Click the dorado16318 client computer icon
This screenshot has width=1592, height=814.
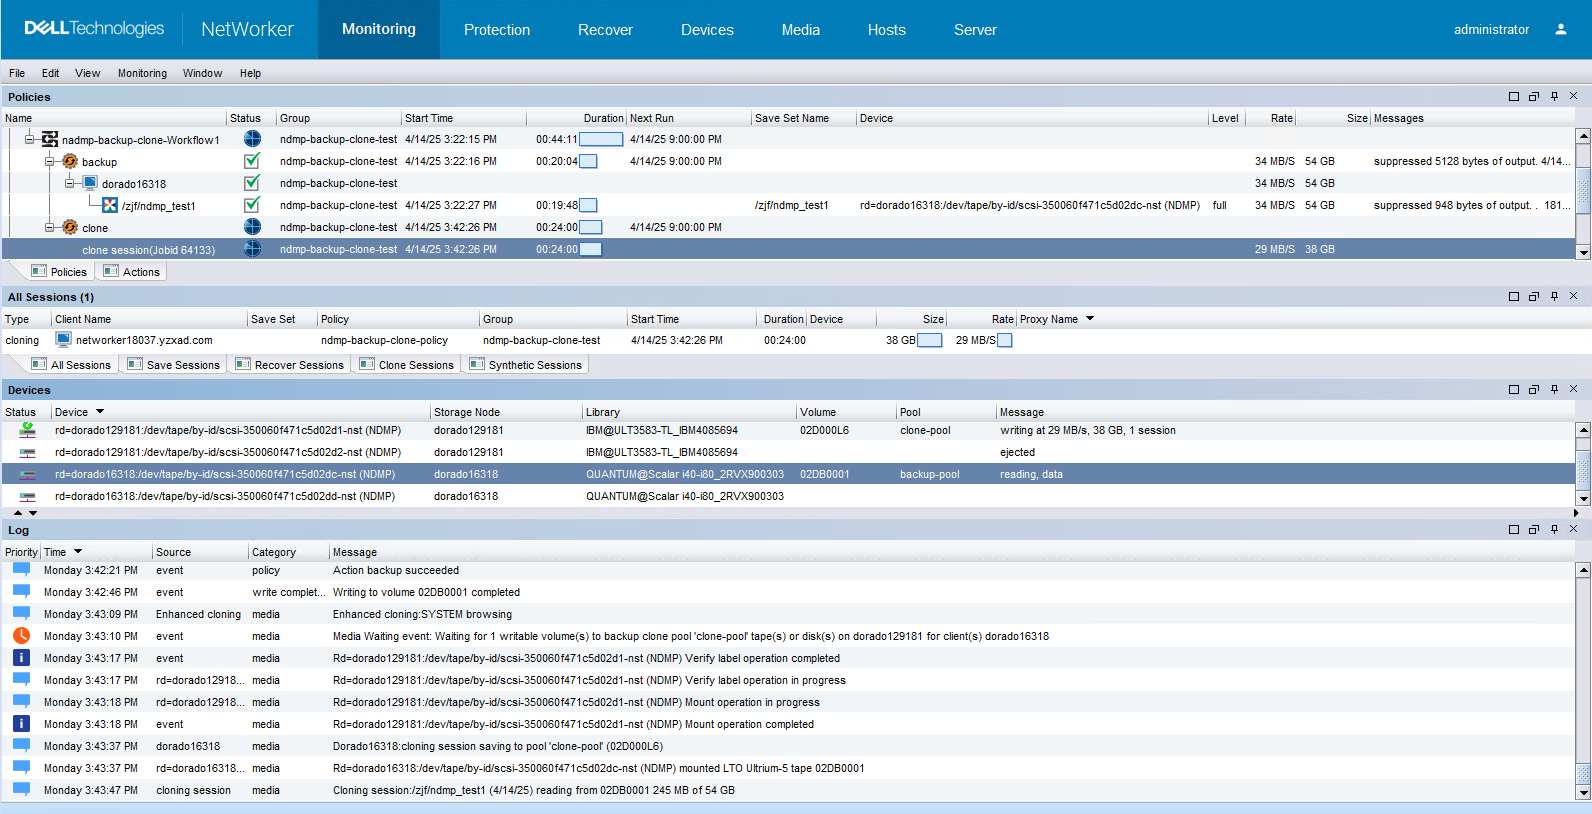[90, 183]
